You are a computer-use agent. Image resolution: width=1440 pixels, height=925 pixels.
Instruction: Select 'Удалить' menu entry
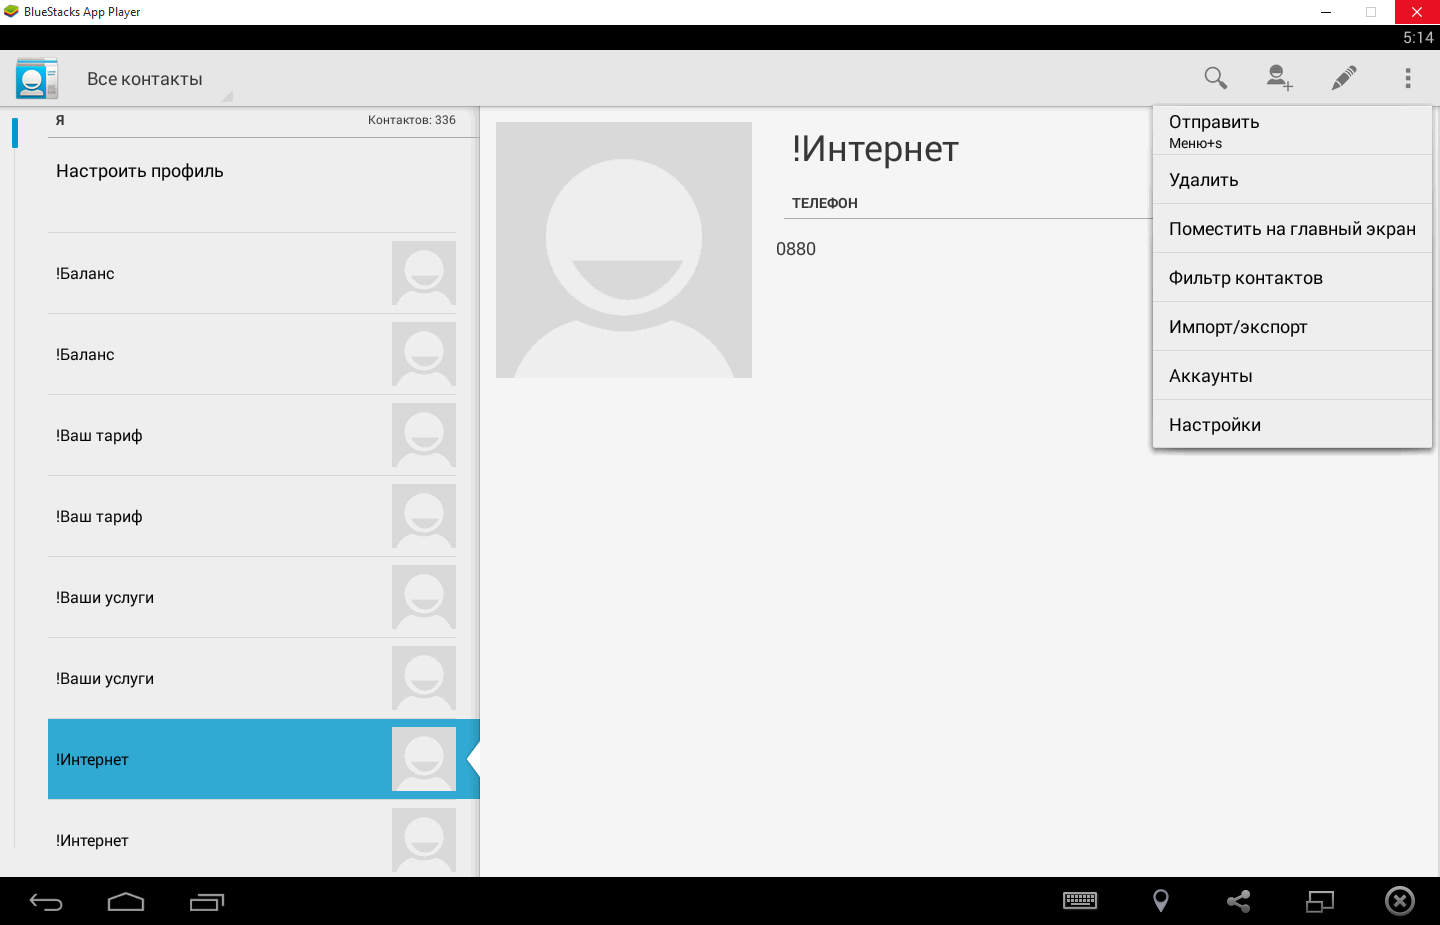point(1292,180)
